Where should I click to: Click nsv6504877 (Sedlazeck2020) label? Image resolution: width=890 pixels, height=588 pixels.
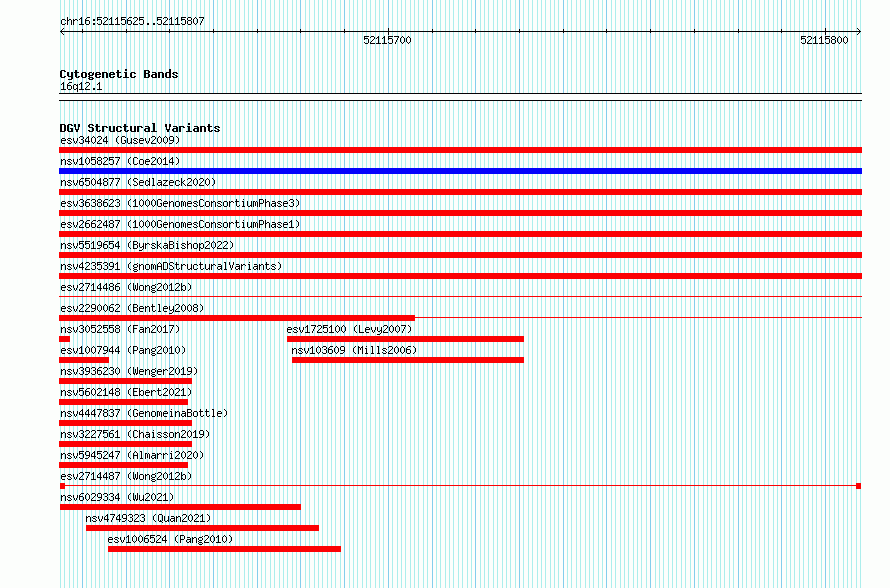point(138,182)
